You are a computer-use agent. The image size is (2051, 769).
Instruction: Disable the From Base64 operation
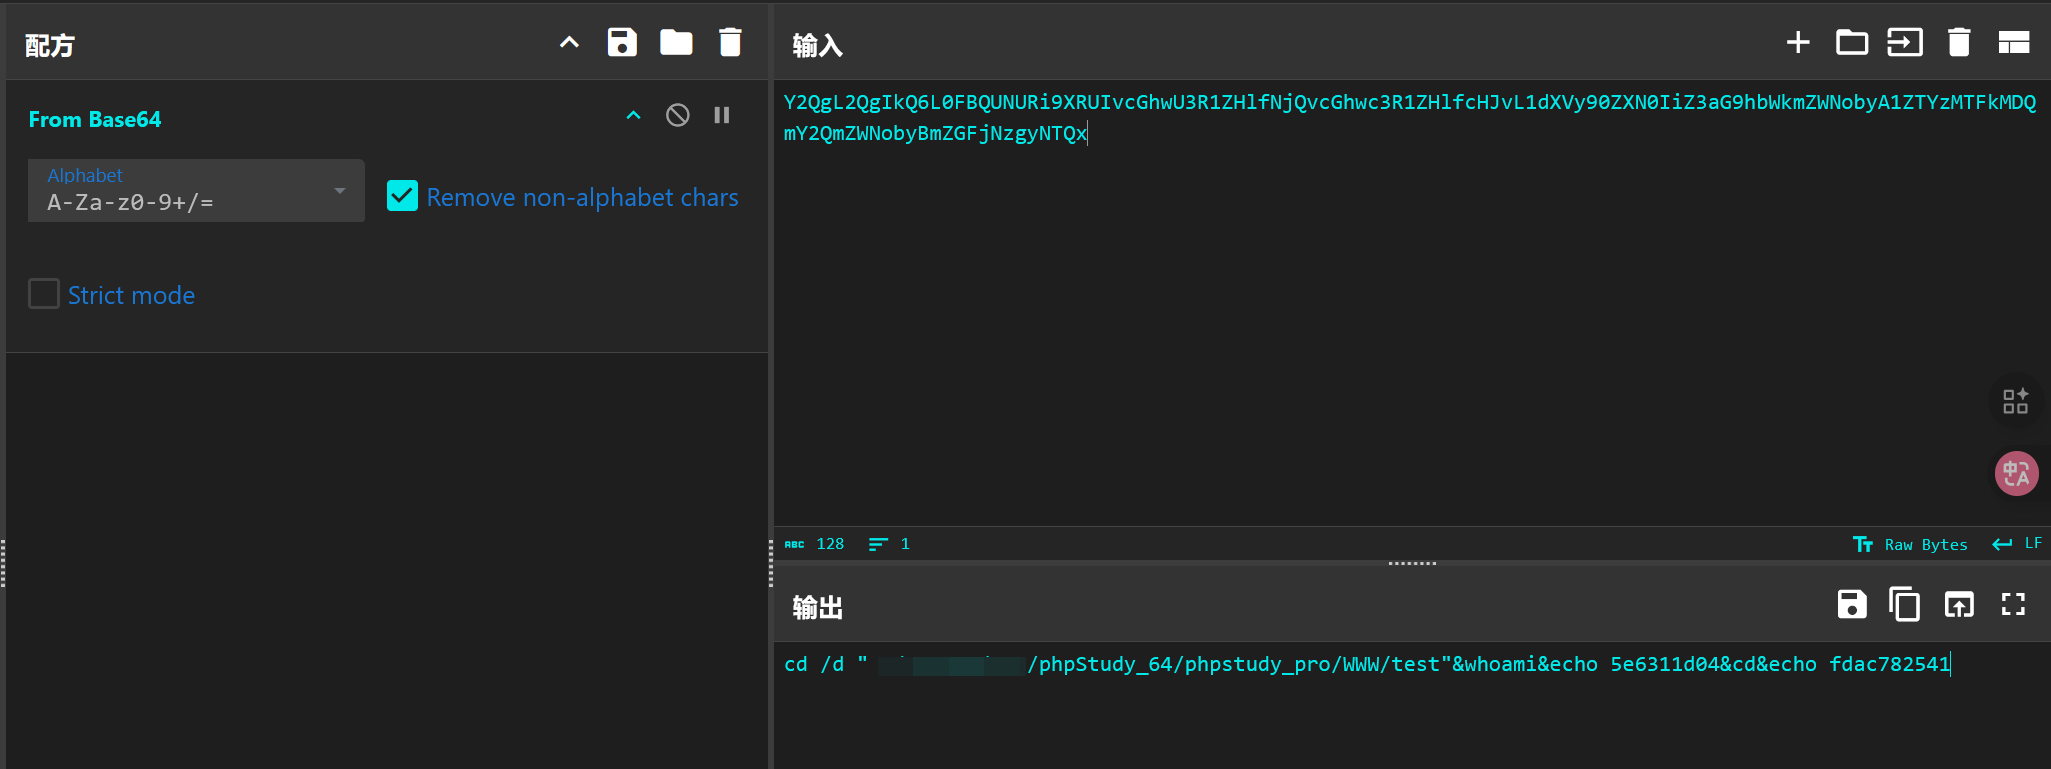point(677,116)
